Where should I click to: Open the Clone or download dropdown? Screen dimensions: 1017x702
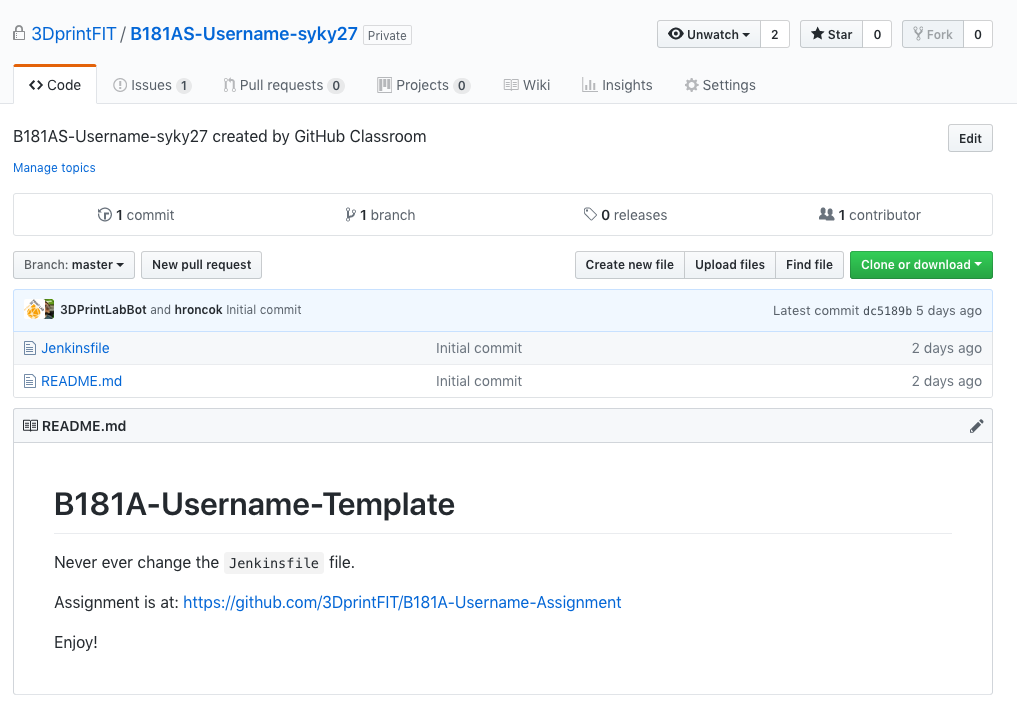click(x=920, y=265)
